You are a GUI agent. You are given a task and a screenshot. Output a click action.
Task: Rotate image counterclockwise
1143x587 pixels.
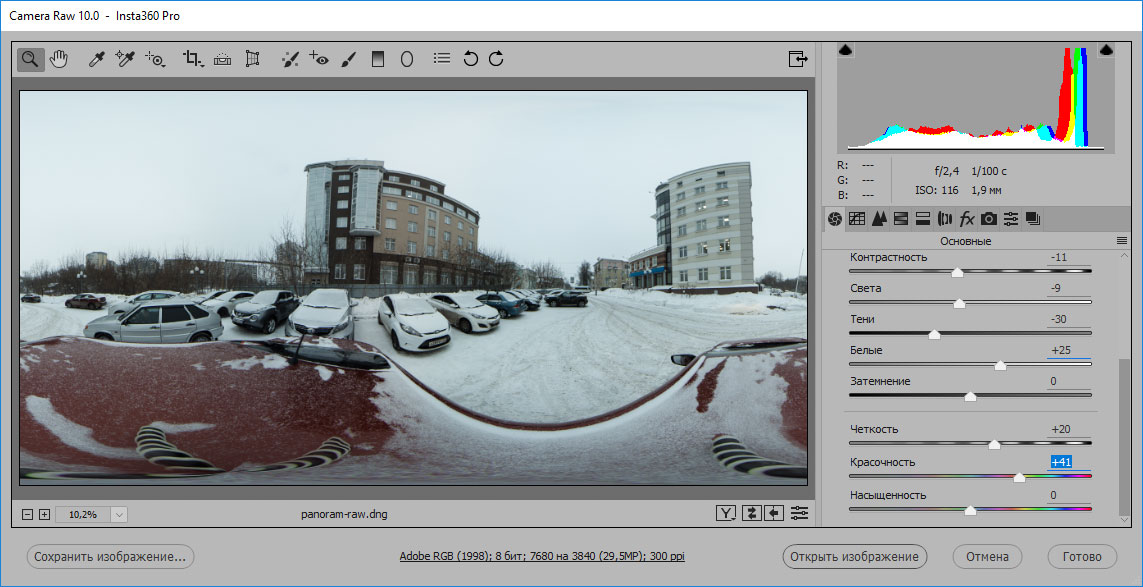(471, 59)
